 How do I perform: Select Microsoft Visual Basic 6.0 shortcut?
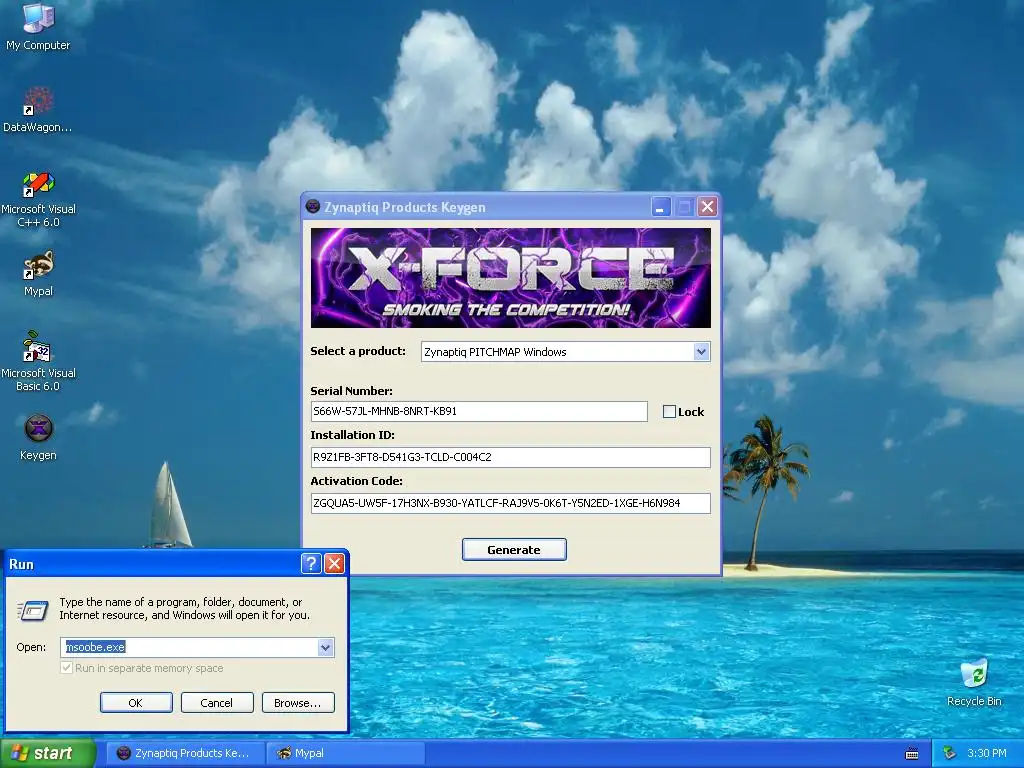tap(38, 361)
